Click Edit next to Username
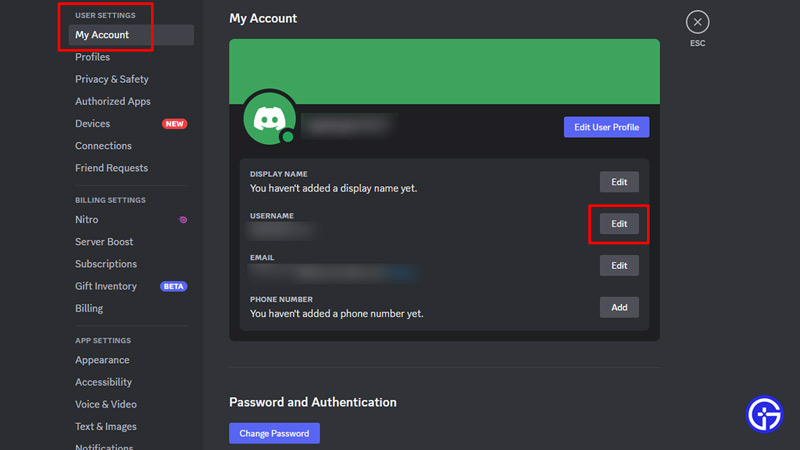Image resolution: width=800 pixels, height=450 pixels. point(619,224)
